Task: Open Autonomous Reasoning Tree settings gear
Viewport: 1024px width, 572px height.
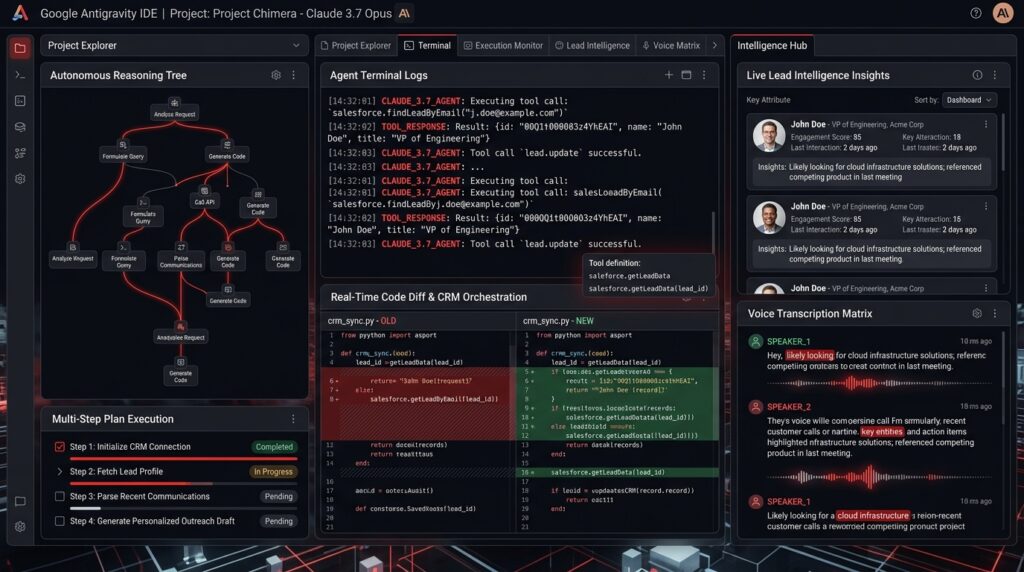Action: coord(276,75)
